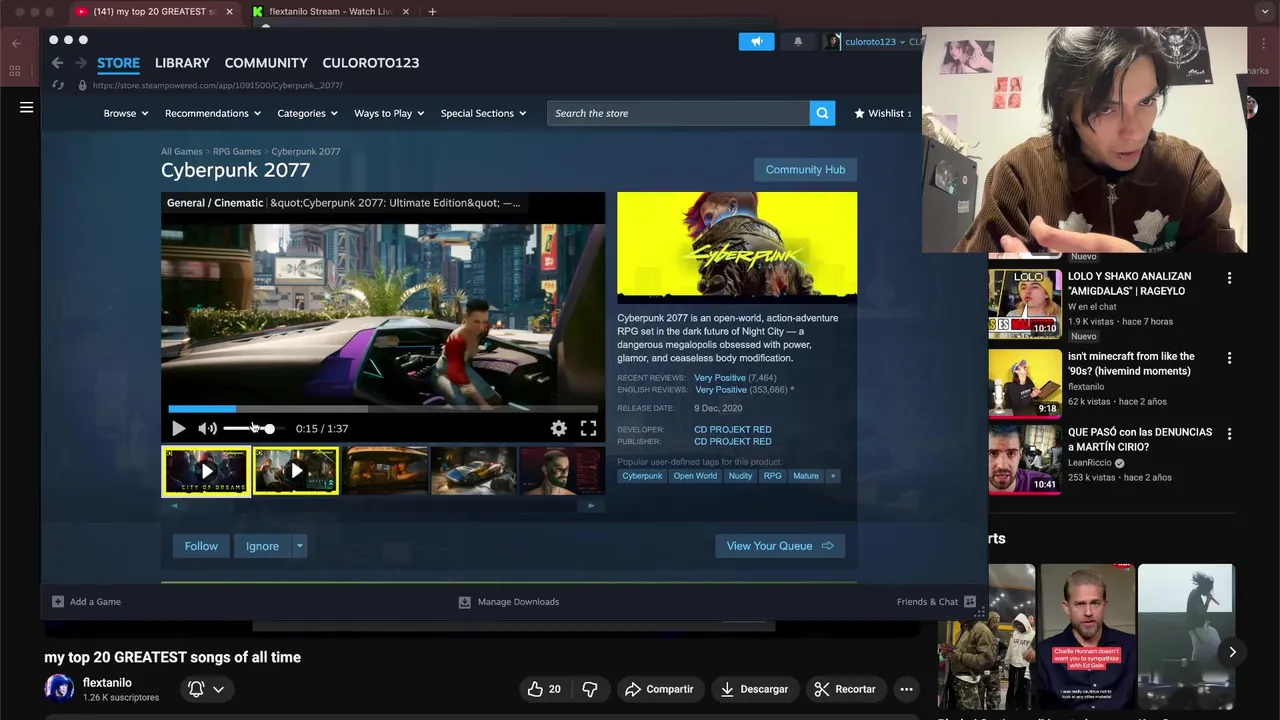Switch to Steam STORE tab
This screenshot has width=1280, height=720.
(118, 63)
